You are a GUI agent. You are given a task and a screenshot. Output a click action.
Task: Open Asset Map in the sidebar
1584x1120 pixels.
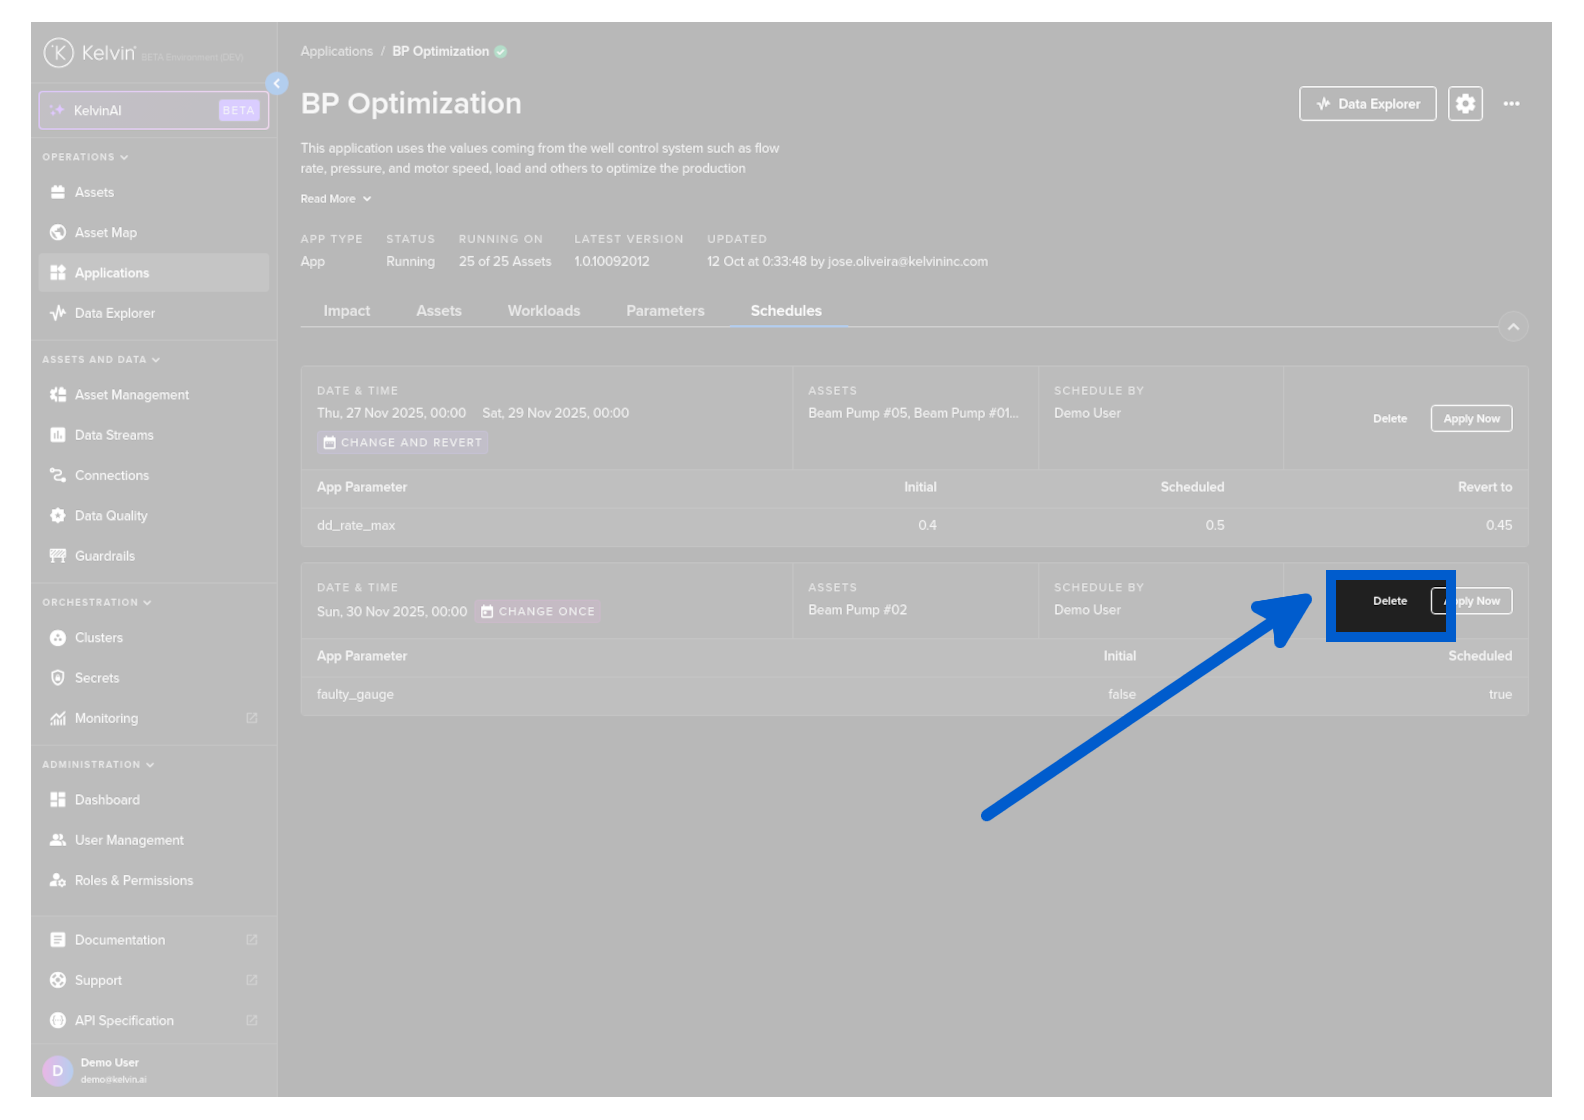point(105,233)
